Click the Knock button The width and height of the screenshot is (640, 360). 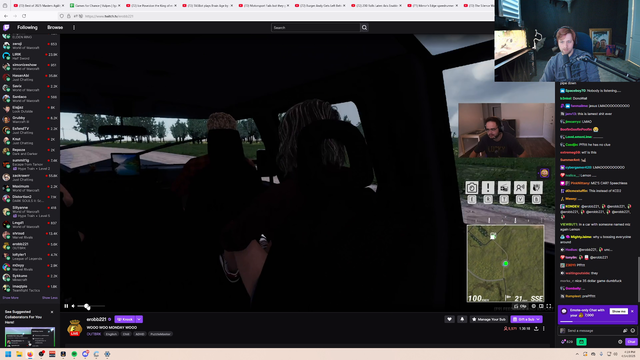[x=125, y=319]
